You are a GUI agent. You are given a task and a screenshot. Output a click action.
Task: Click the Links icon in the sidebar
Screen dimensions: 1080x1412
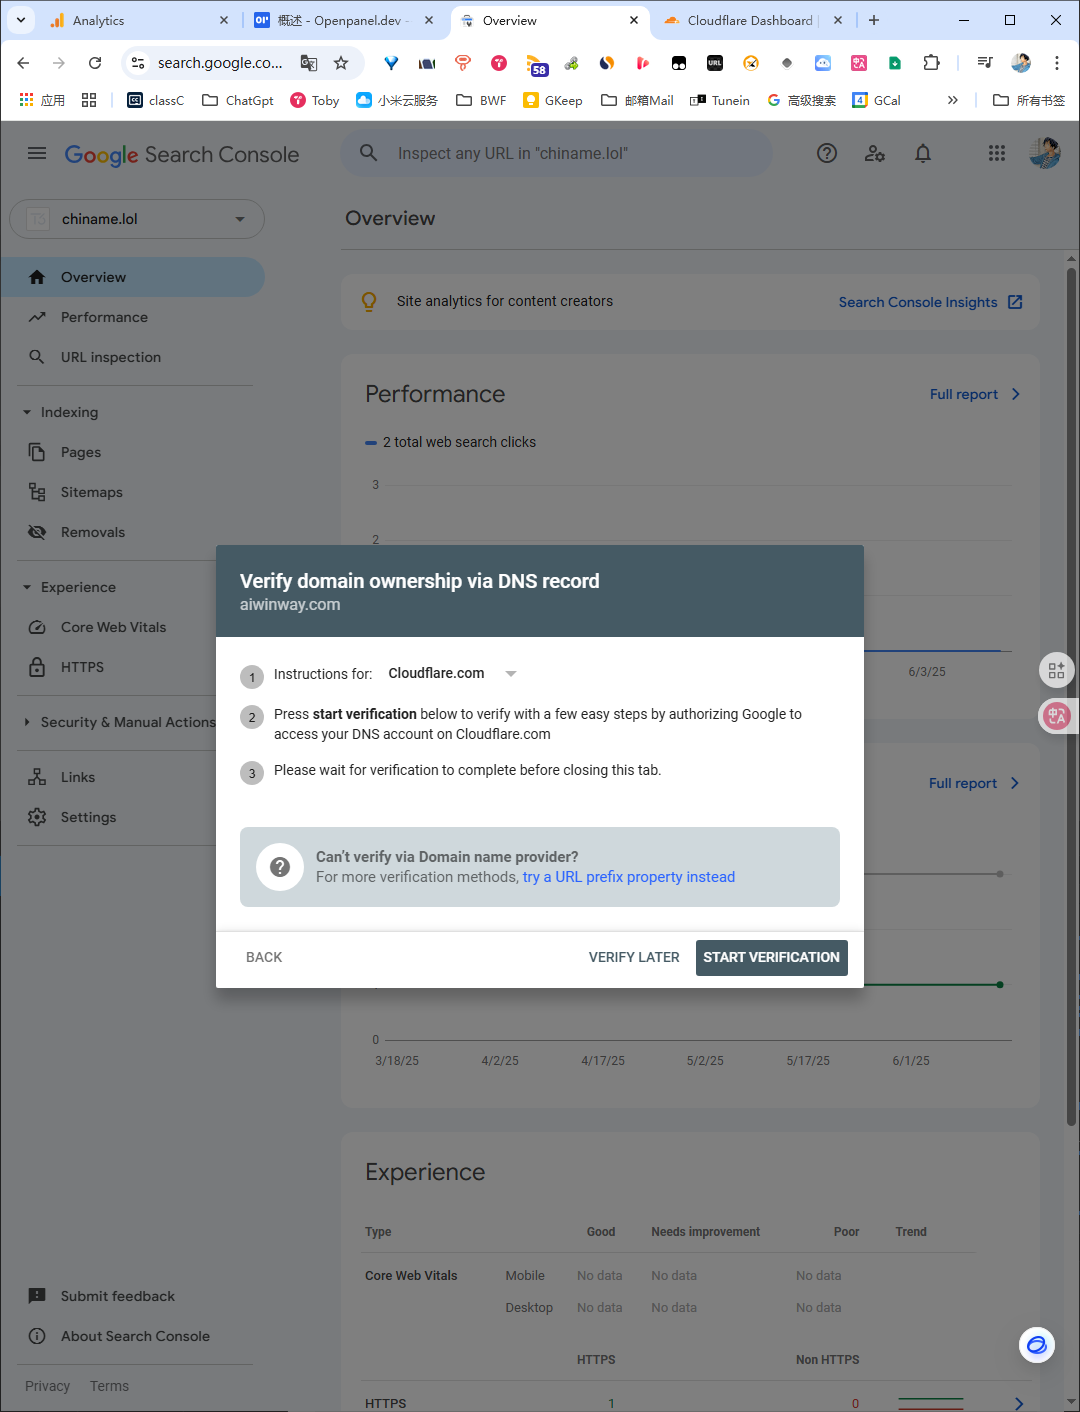click(x=37, y=777)
